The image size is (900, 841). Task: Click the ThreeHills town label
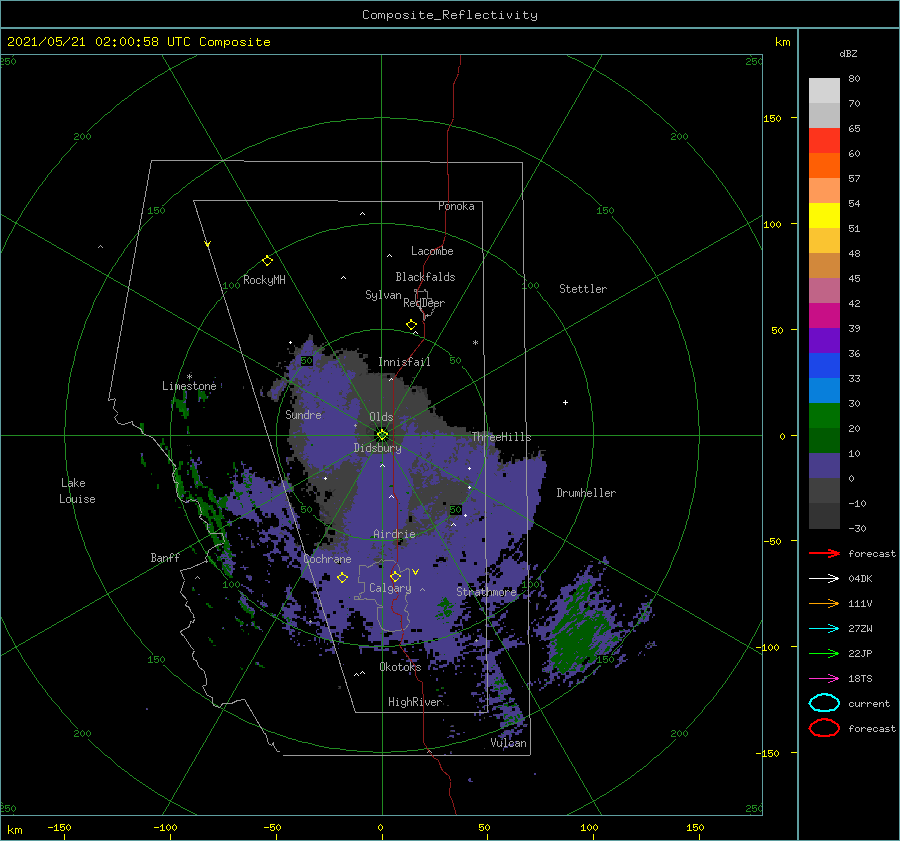pyautogui.click(x=502, y=437)
